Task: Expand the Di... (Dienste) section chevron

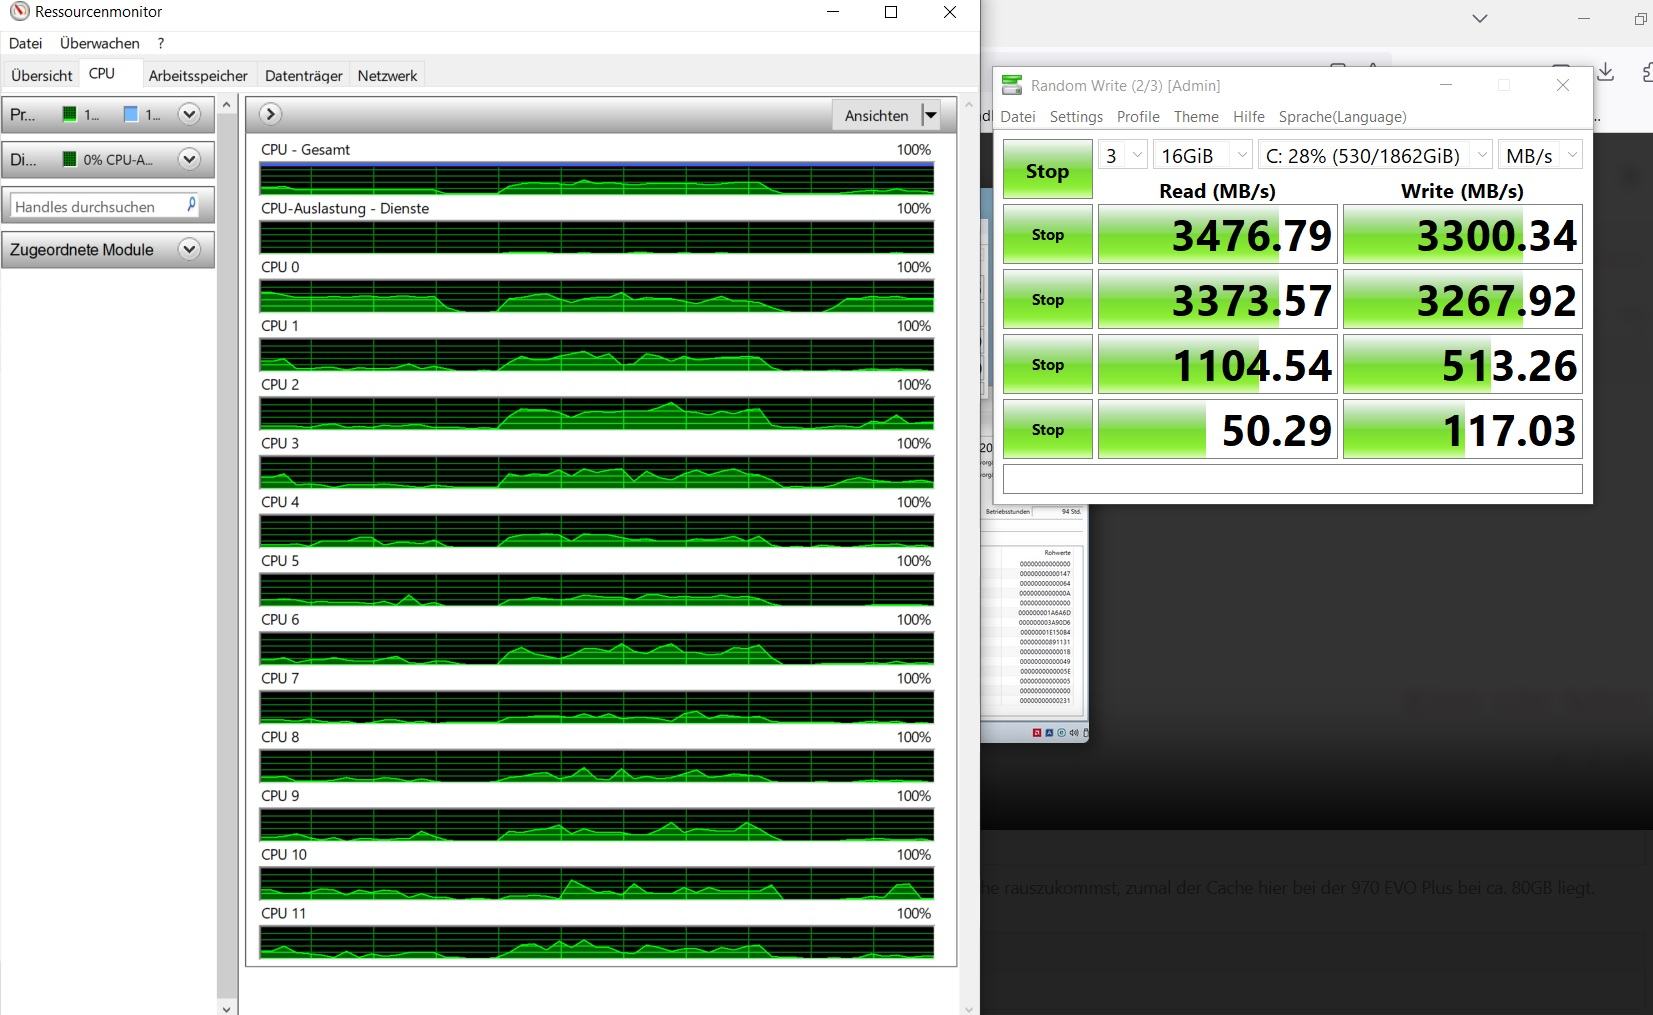Action: pos(189,159)
